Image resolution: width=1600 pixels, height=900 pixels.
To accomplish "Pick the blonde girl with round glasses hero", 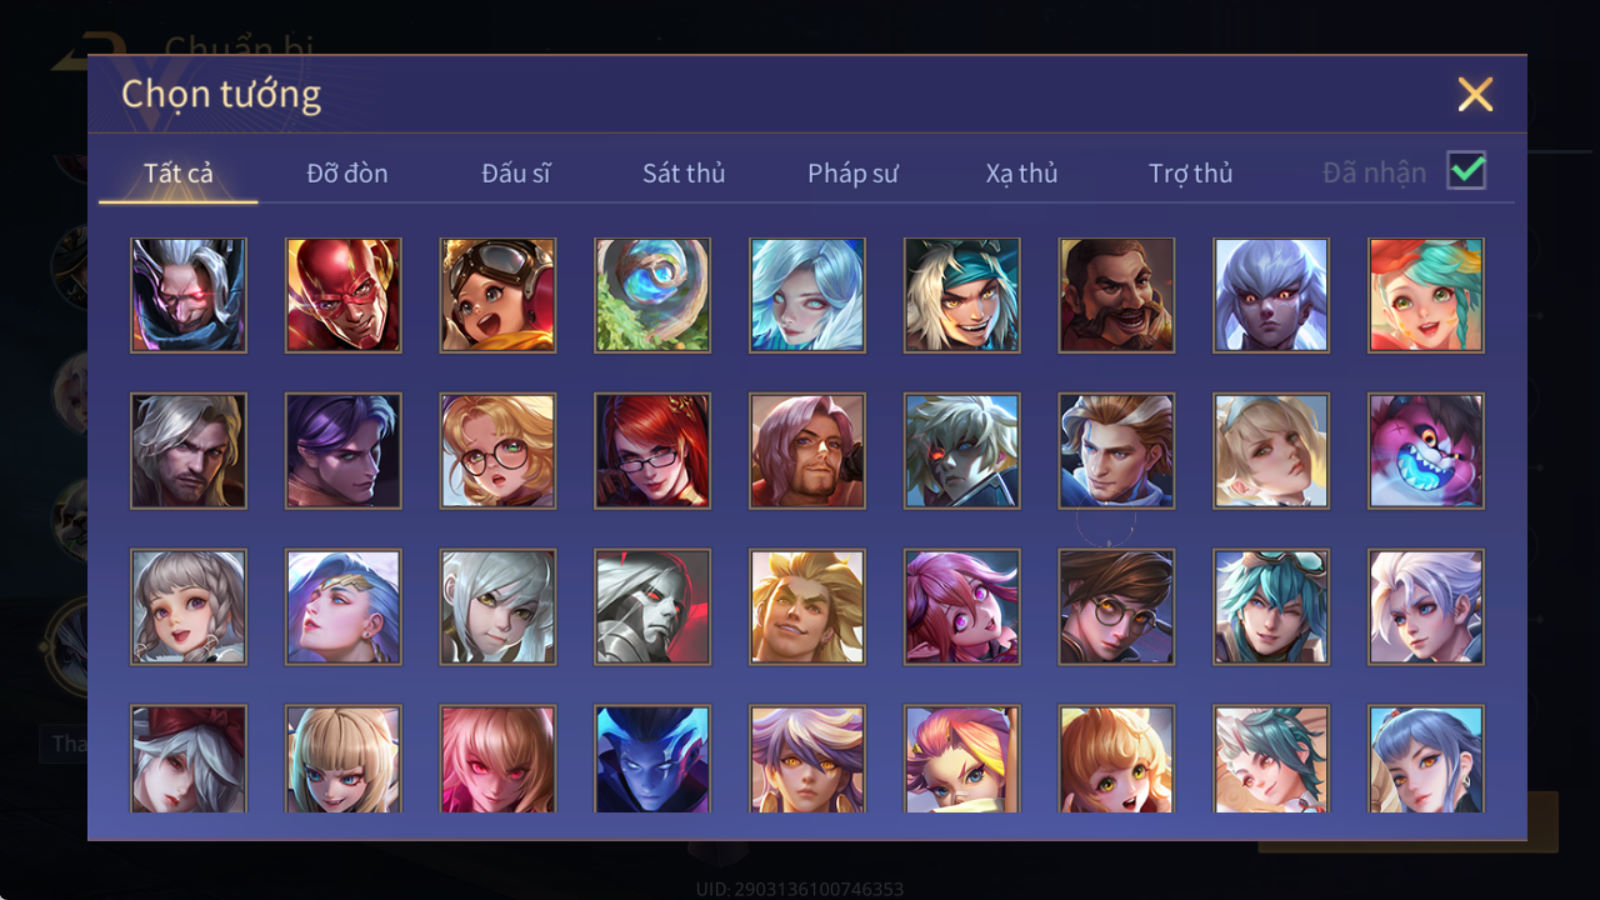I will (x=498, y=451).
